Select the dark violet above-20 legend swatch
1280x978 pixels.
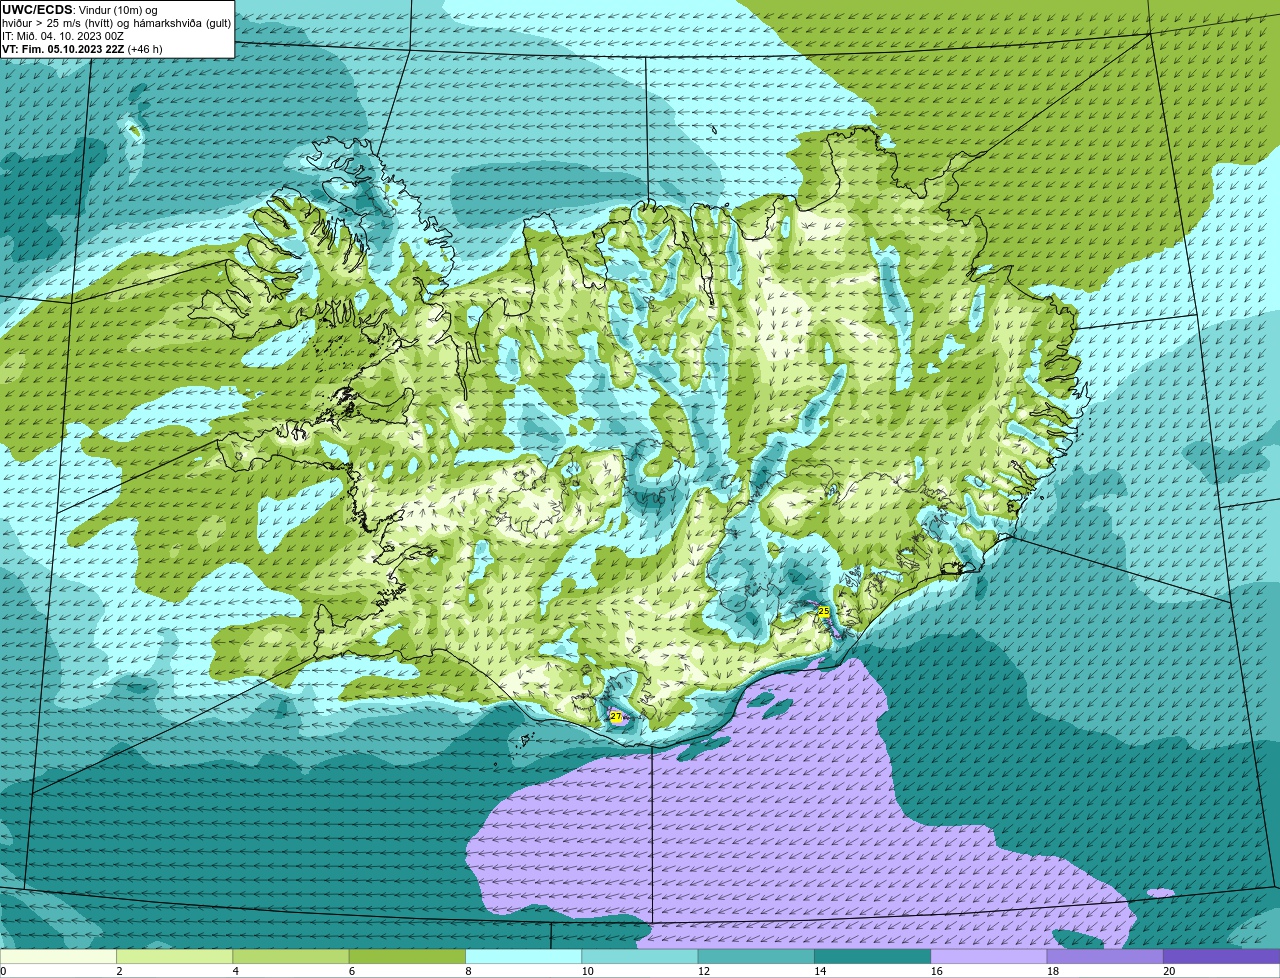tap(1222, 956)
